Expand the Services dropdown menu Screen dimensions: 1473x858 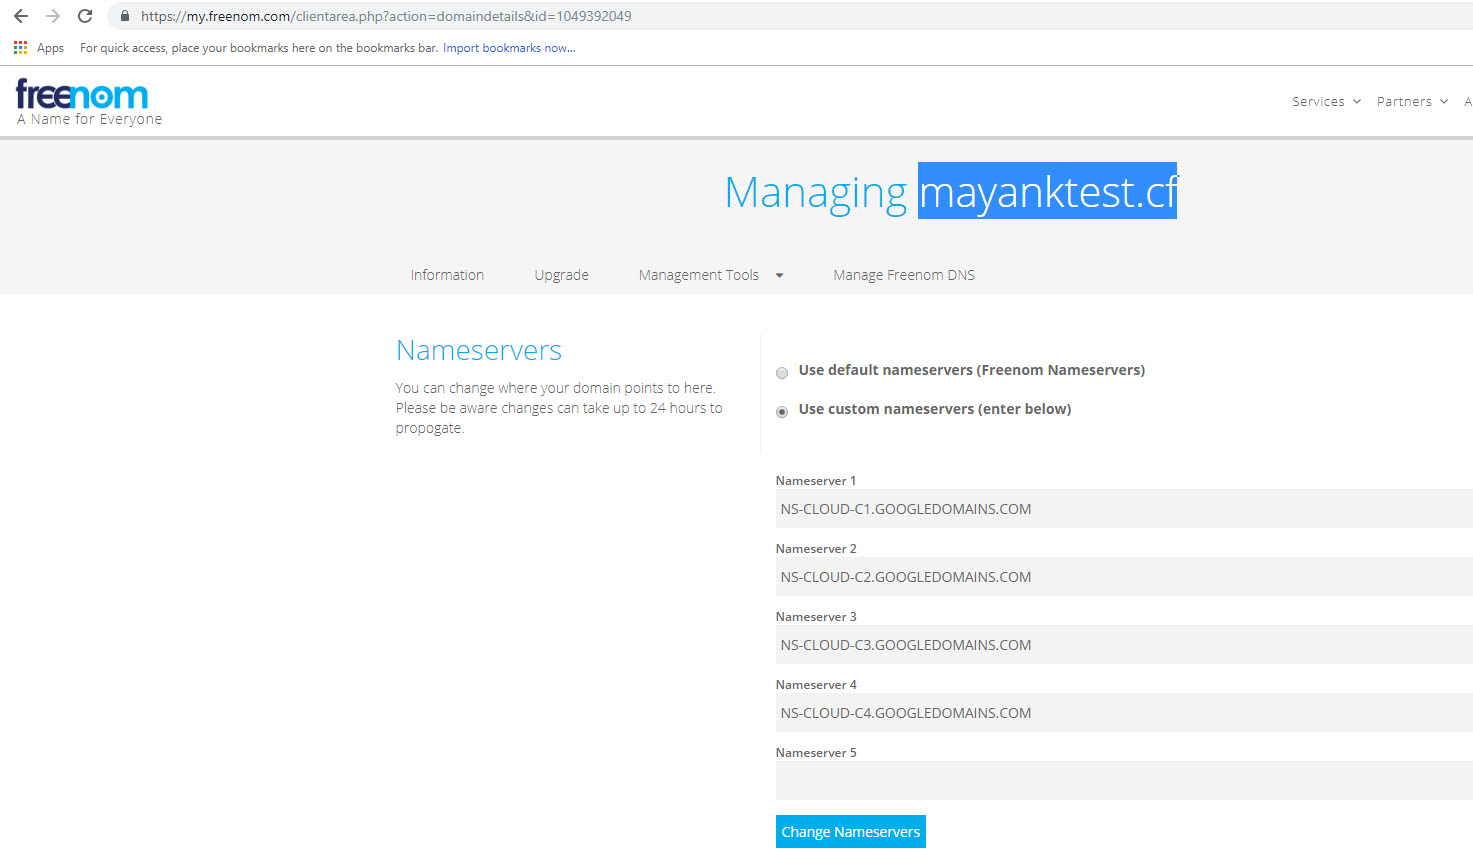pos(1326,102)
